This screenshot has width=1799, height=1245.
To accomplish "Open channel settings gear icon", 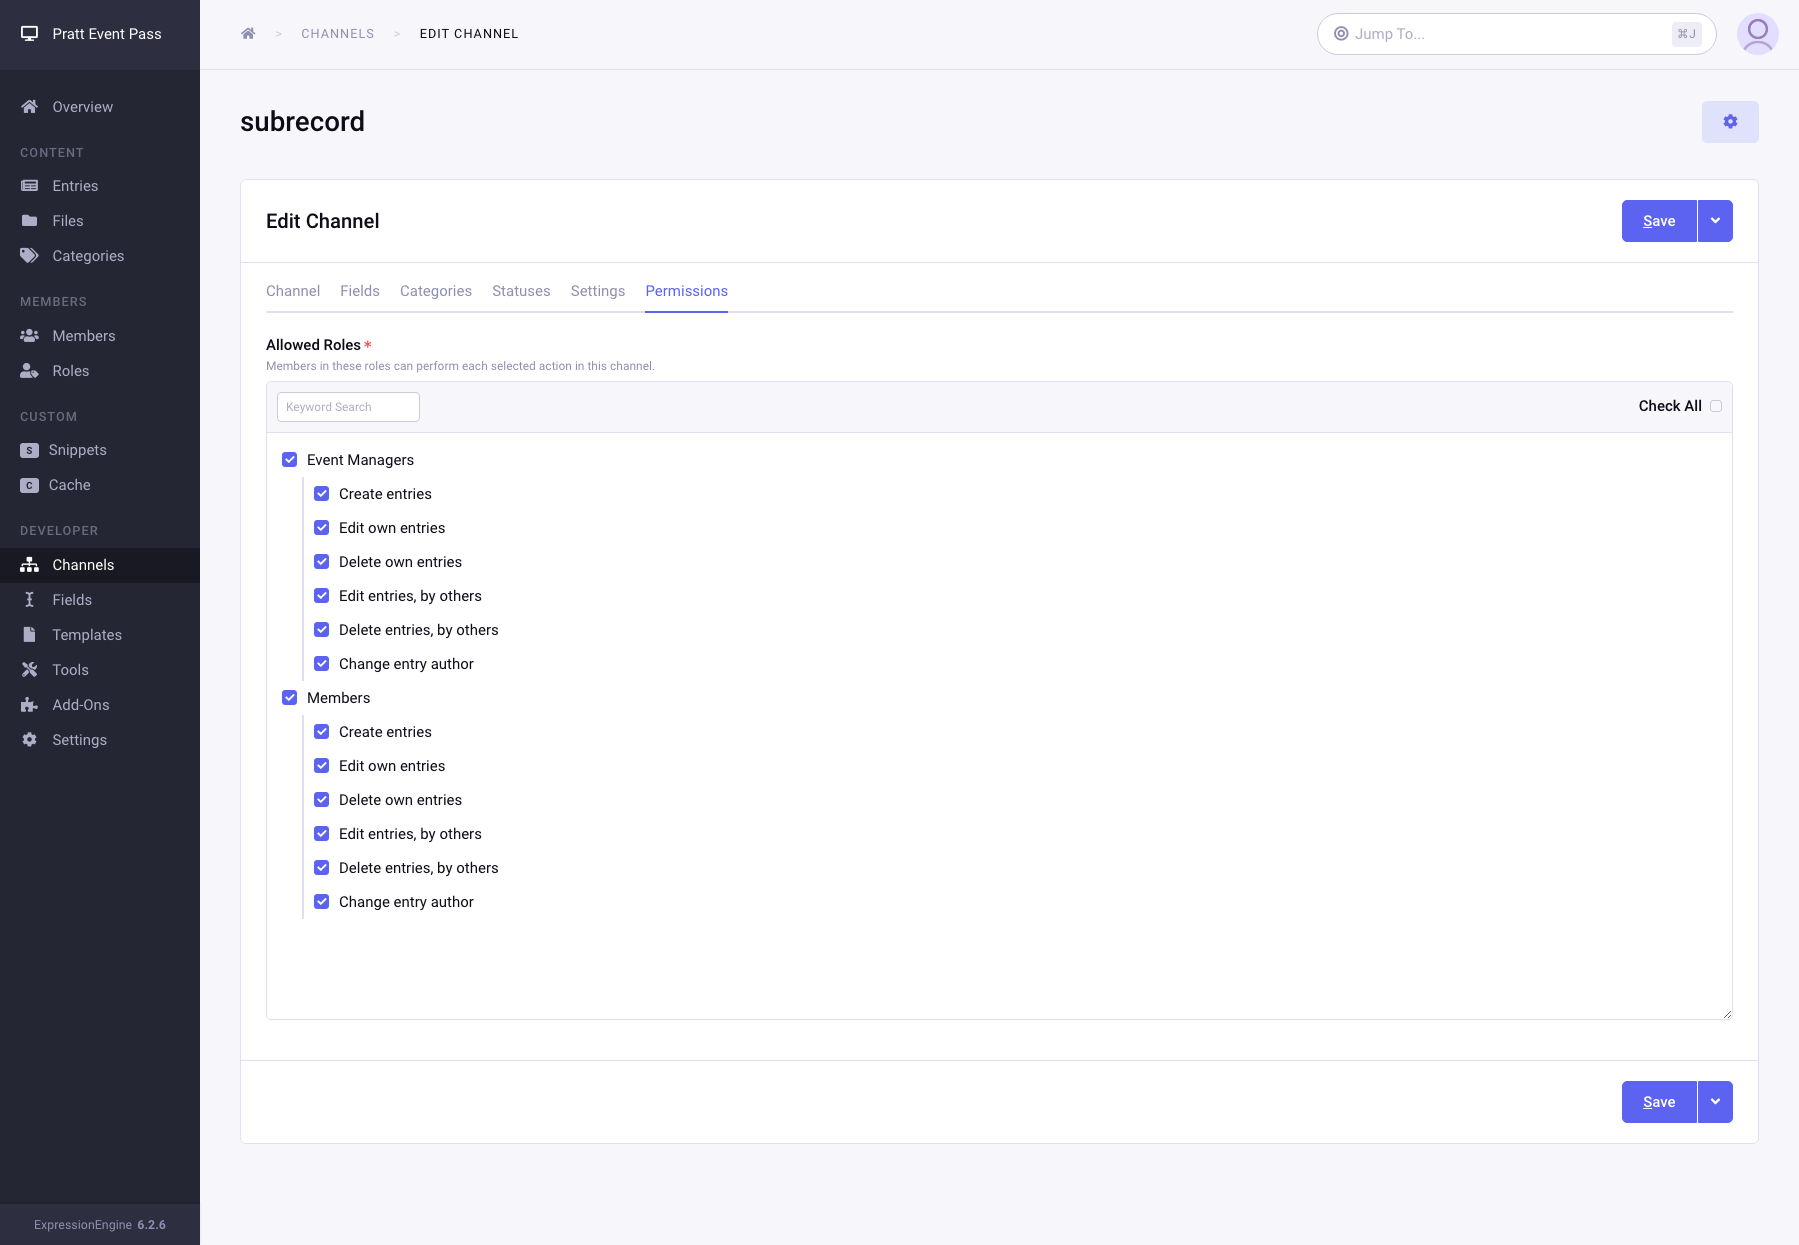I will [1730, 122].
